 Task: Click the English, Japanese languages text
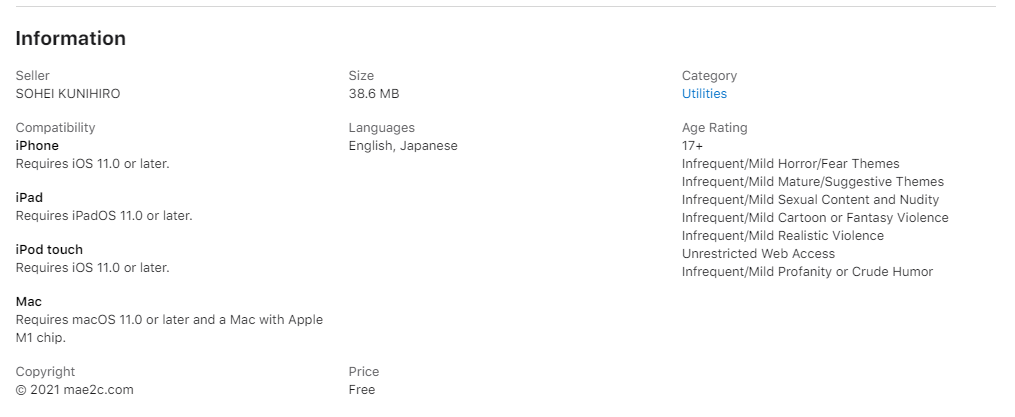403,146
